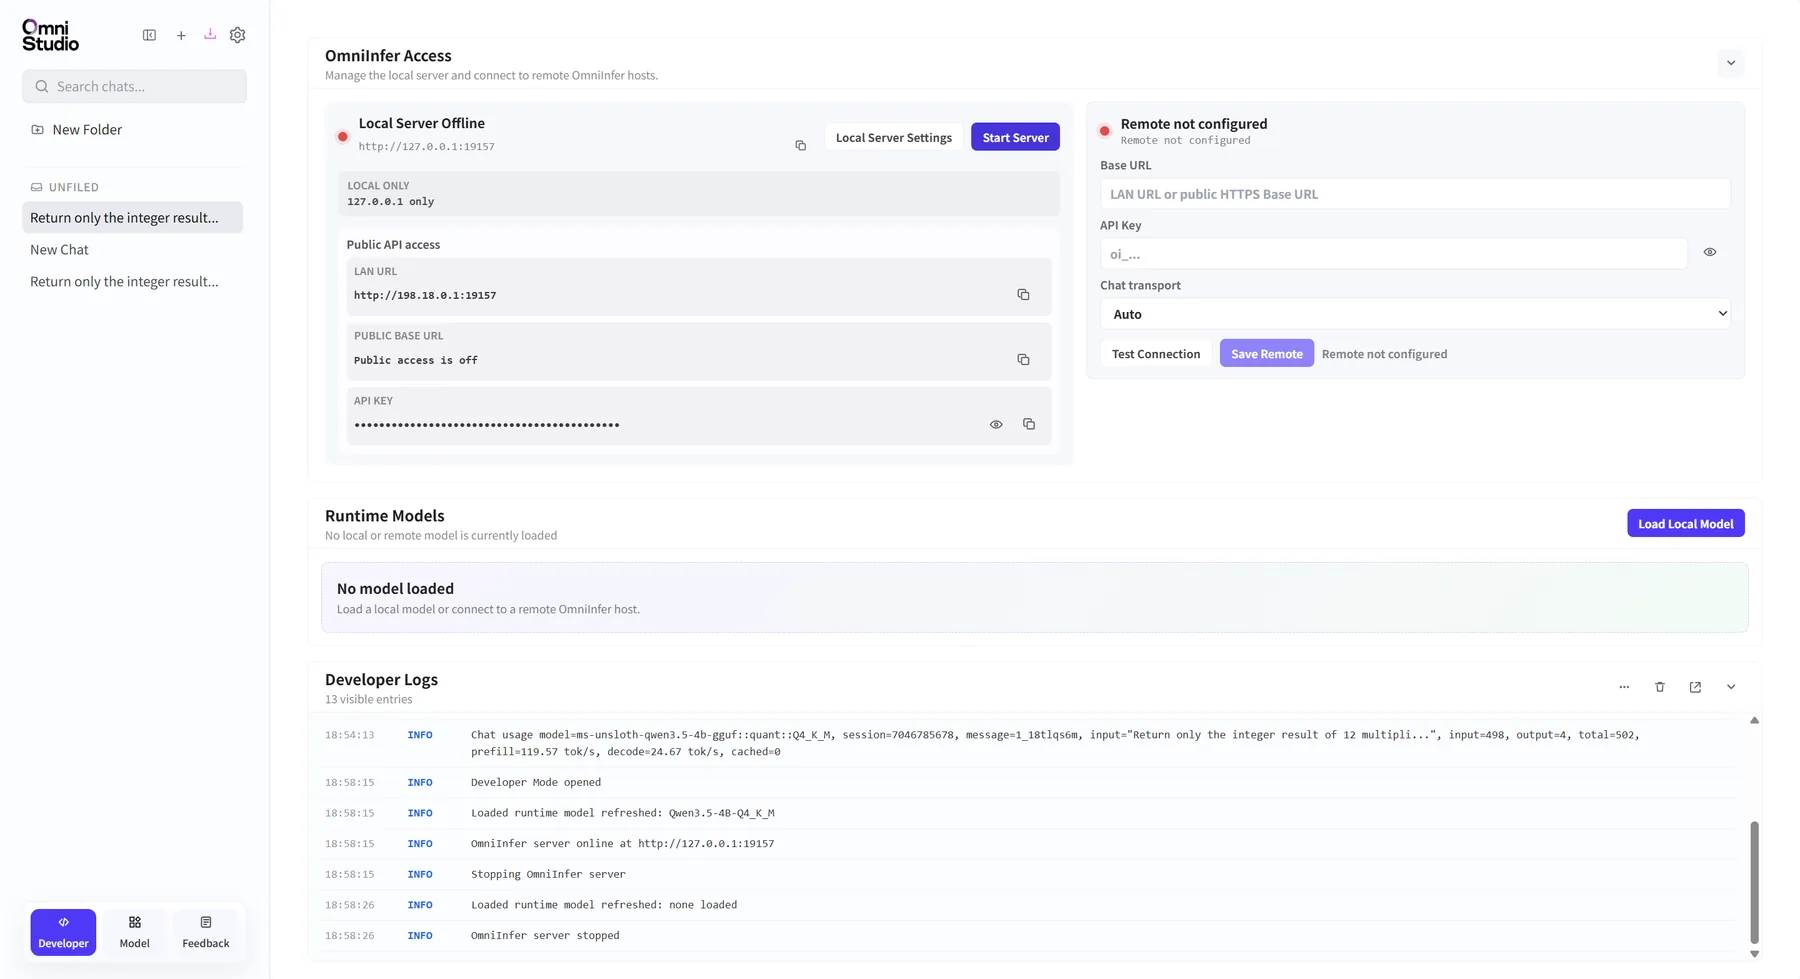Viewport: 1800px width, 979px height.
Task: Click the New Folder label
Action: 87,130
